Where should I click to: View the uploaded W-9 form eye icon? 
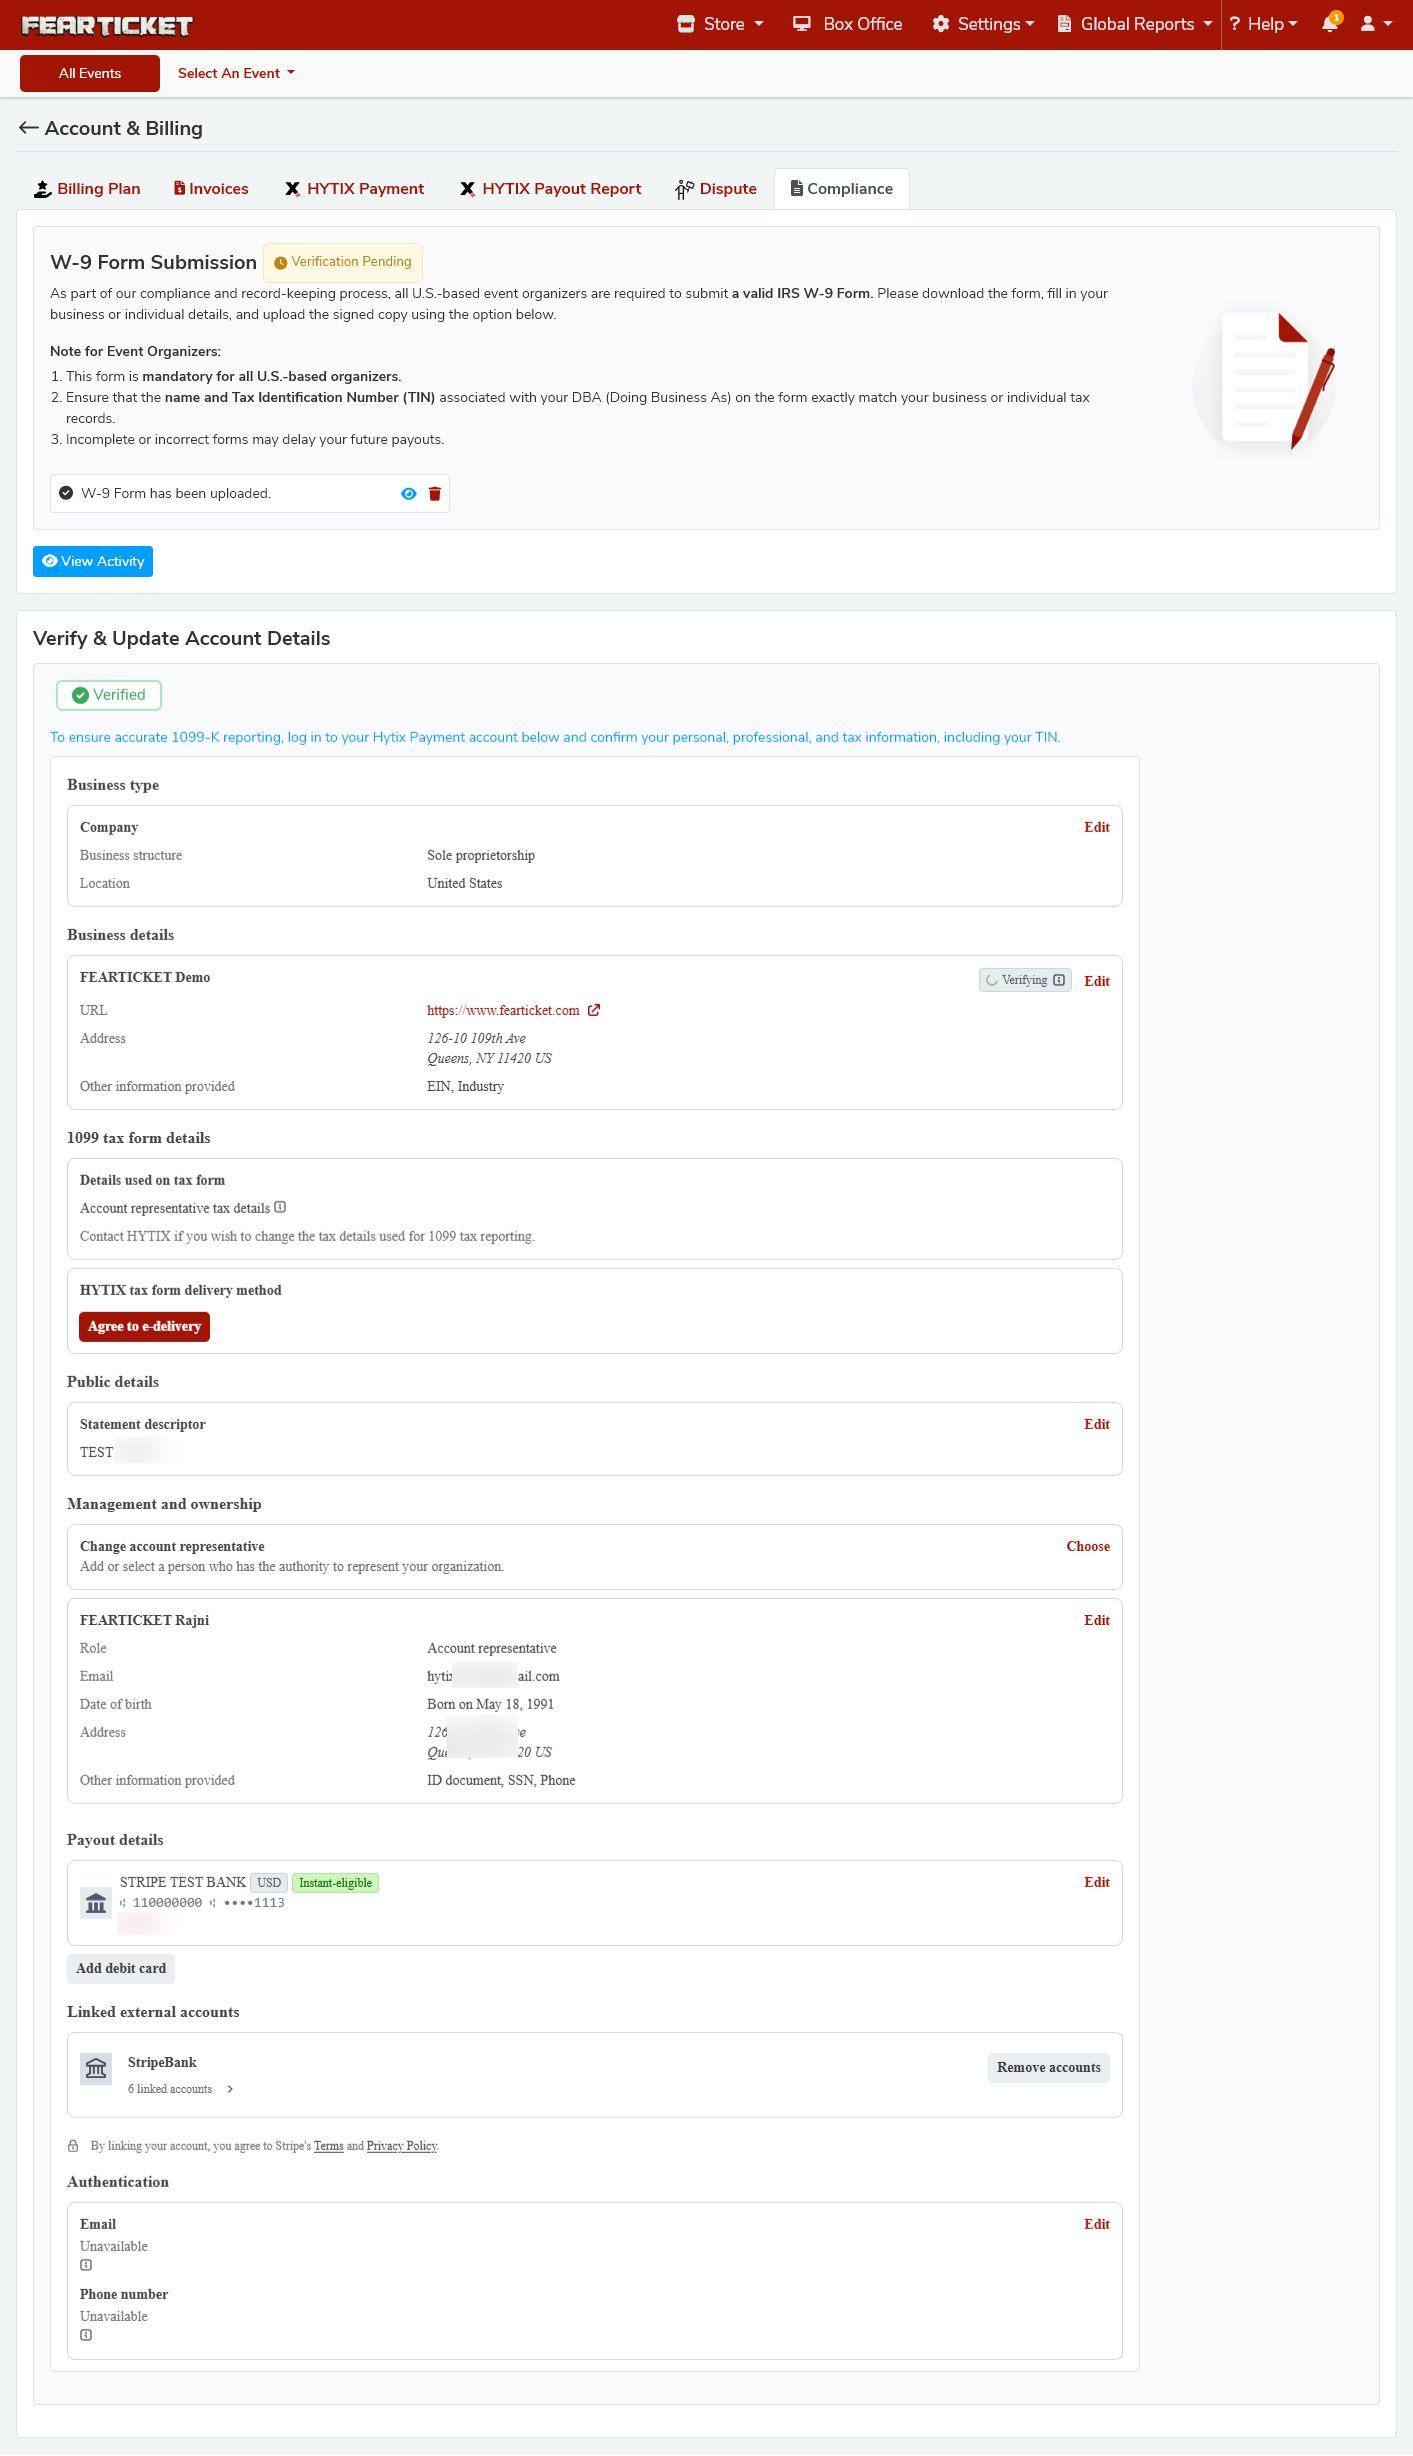coord(408,494)
